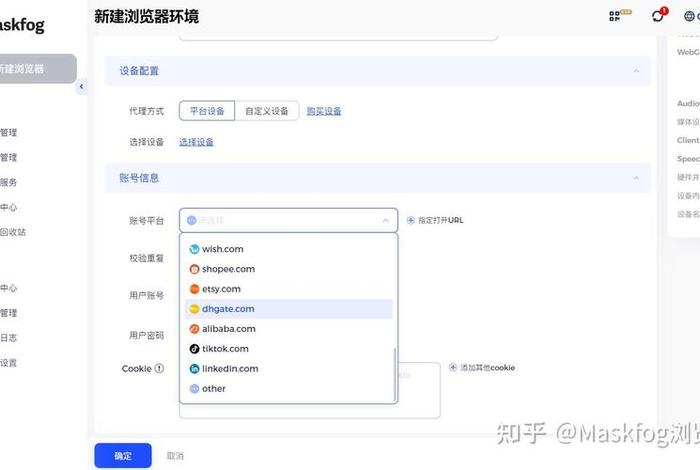Image resolution: width=700 pixels, height=470 pixels.
Task: Choose etsy.com in the dropdown list
Action: [288, 289]
